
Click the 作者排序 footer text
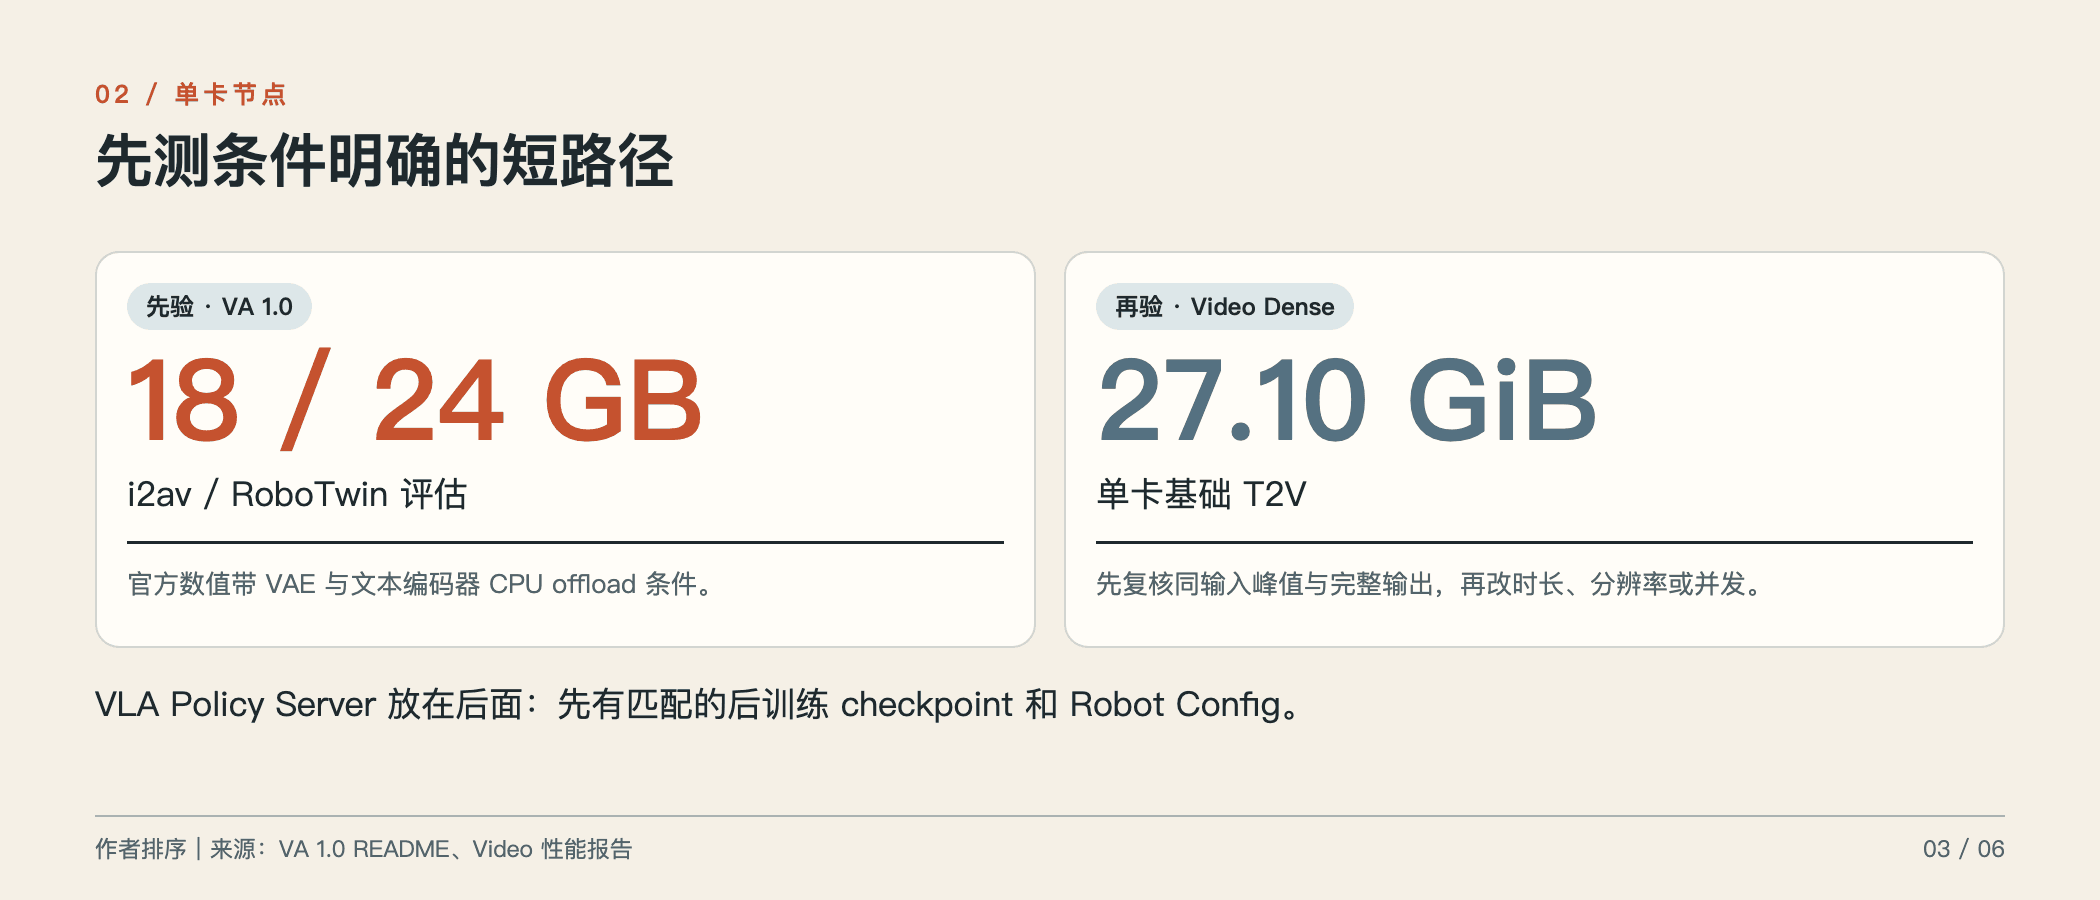point(141,849)
